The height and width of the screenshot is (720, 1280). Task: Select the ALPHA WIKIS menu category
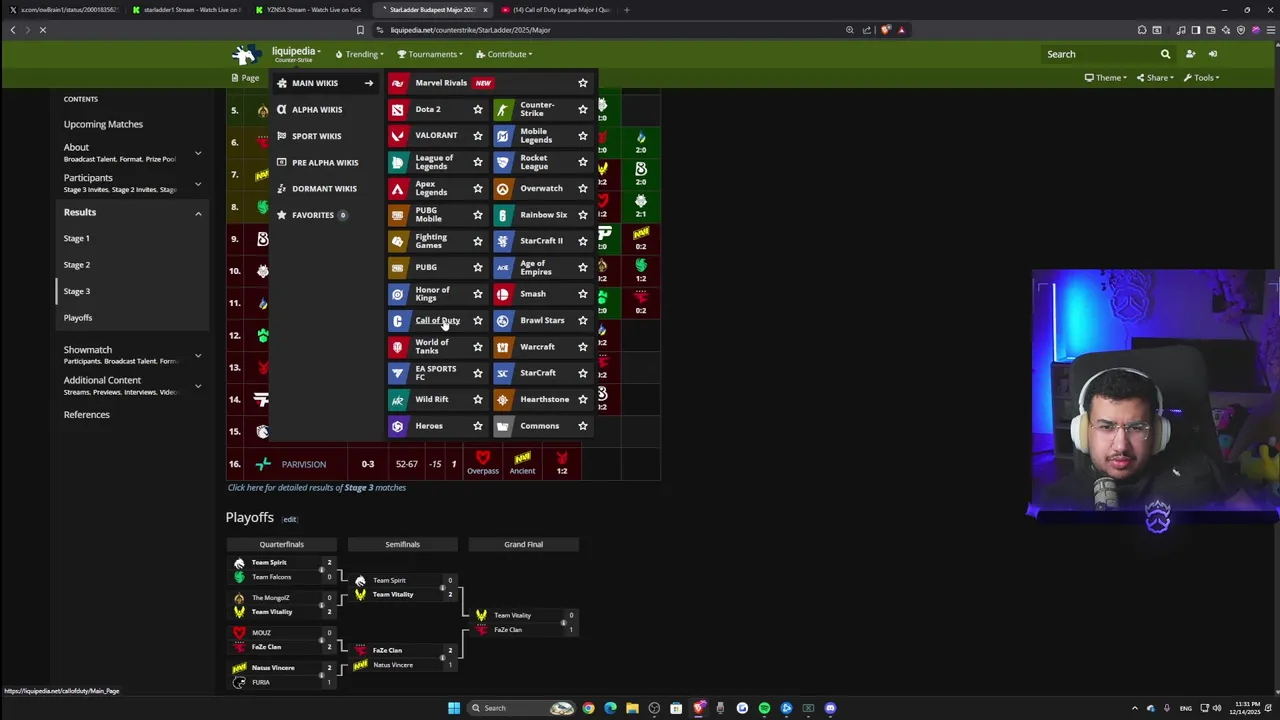[x=324, y=109]
